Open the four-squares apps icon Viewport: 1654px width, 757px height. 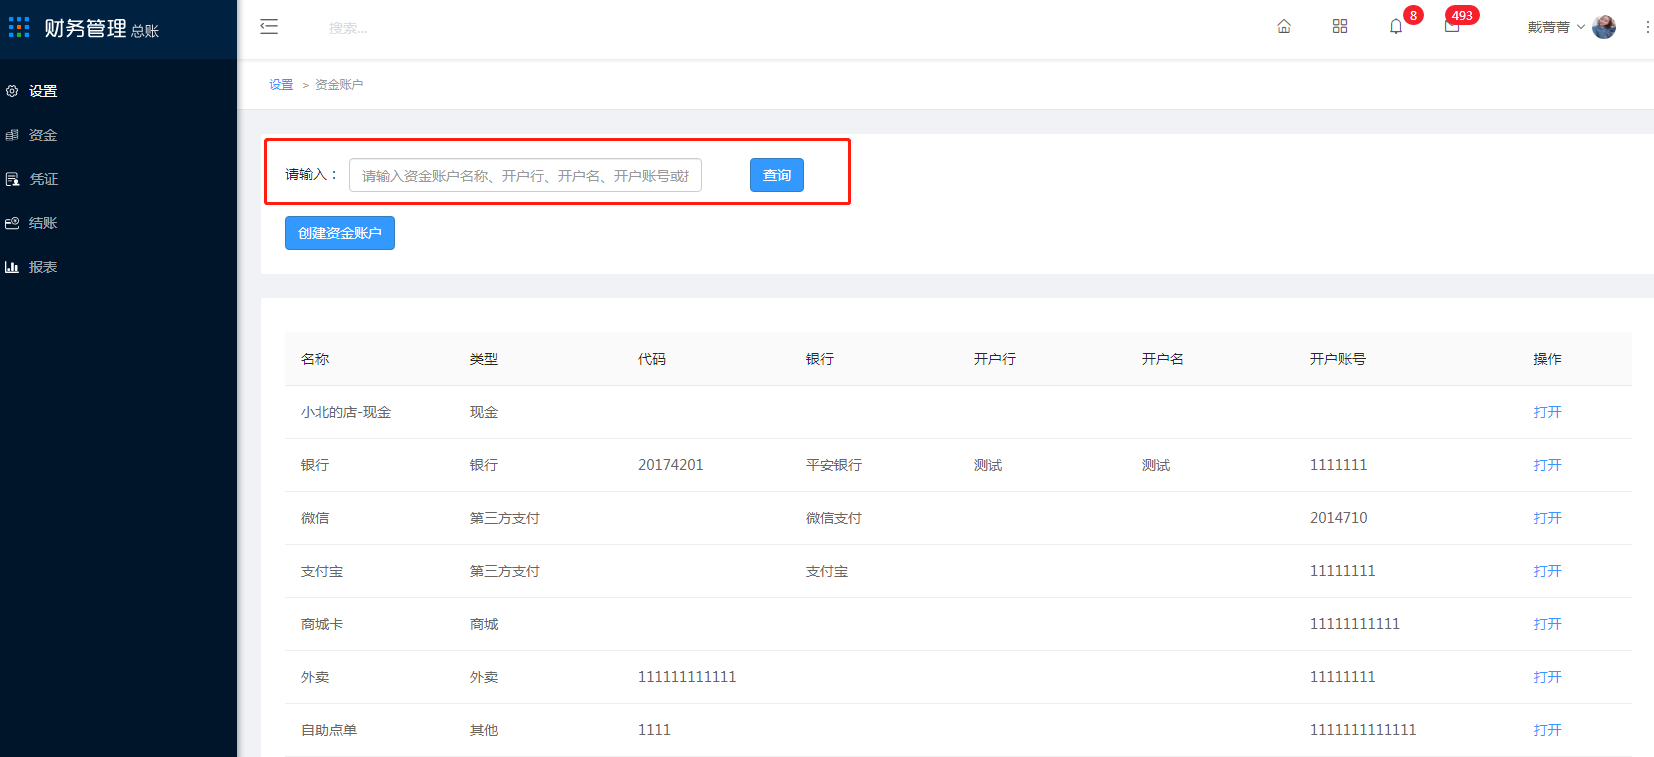click(1340, 27)
